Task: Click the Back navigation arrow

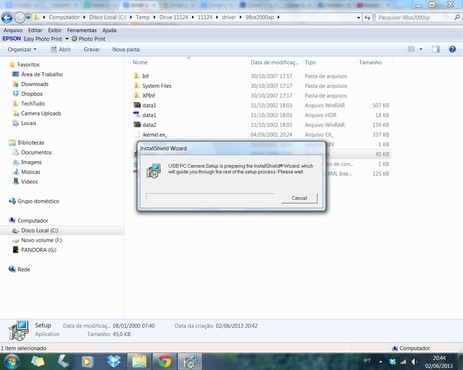Action: [x=7, y=18]
